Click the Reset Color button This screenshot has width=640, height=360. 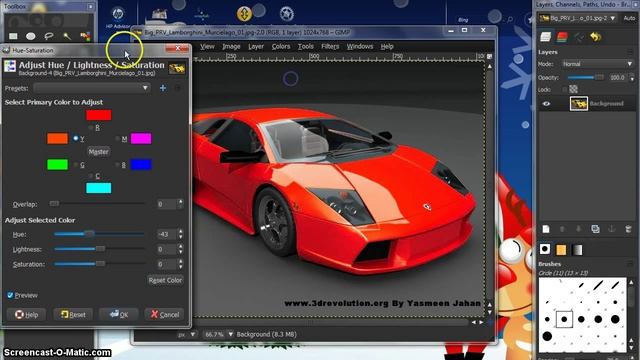(165, 280)
